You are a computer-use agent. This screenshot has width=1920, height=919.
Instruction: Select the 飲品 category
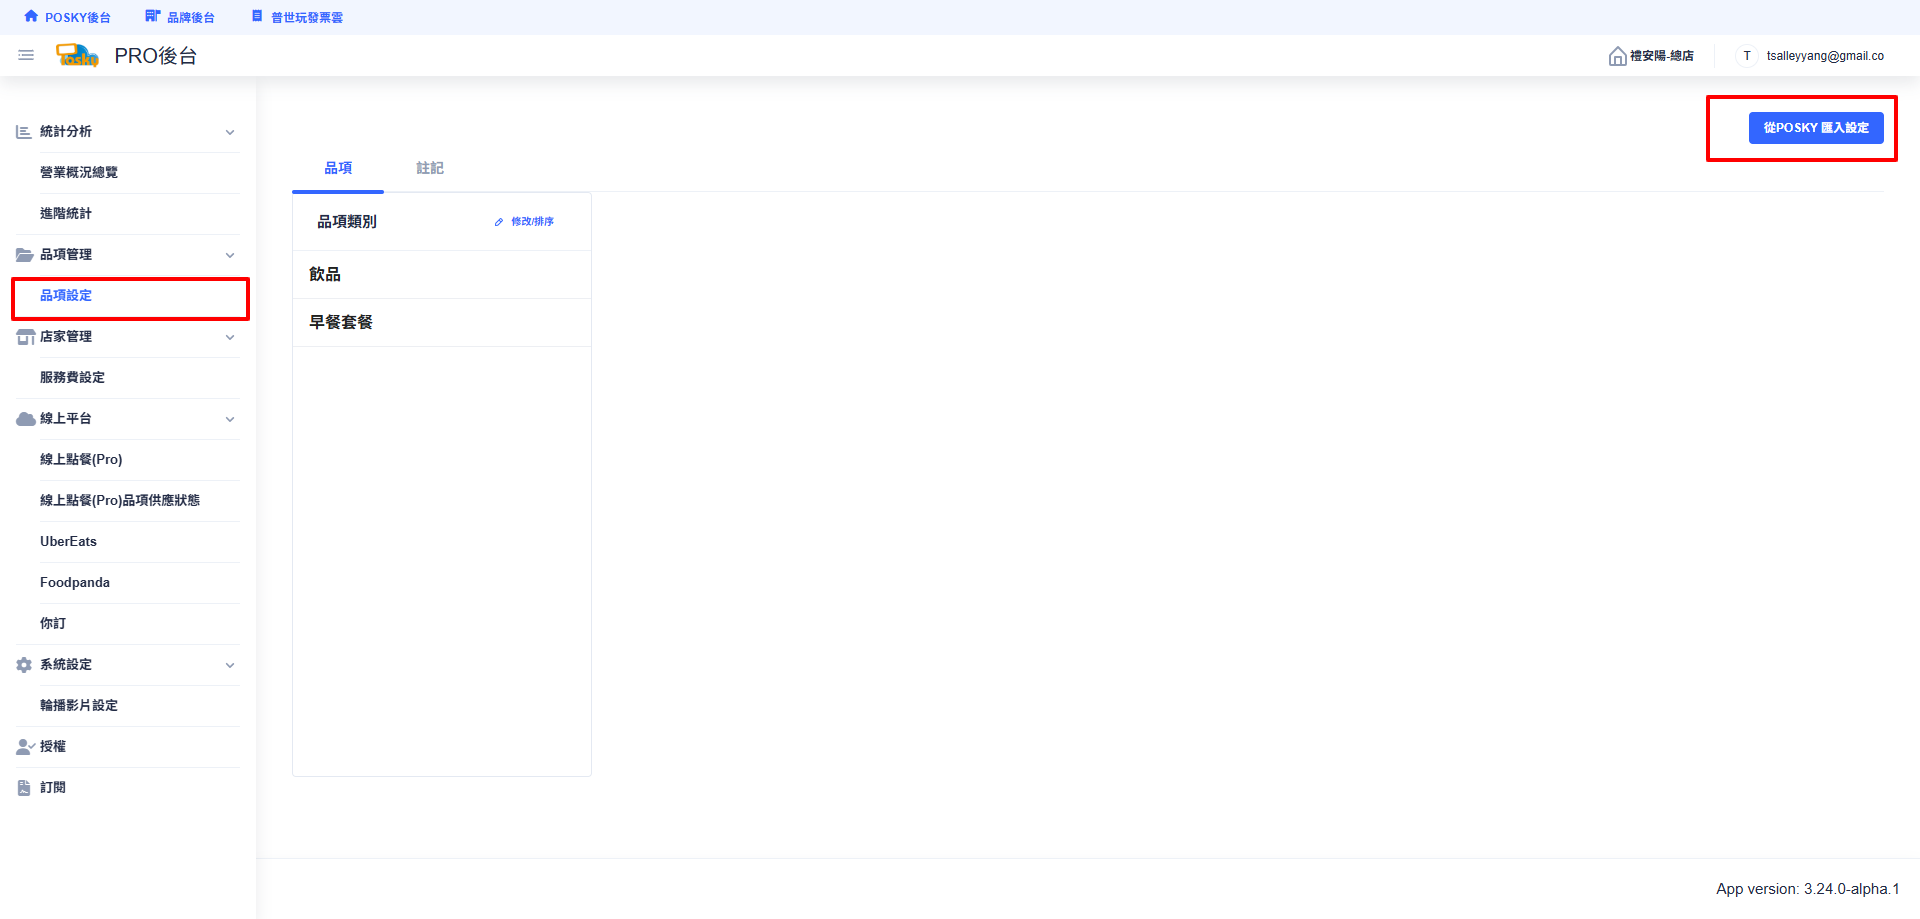[325, 274]
